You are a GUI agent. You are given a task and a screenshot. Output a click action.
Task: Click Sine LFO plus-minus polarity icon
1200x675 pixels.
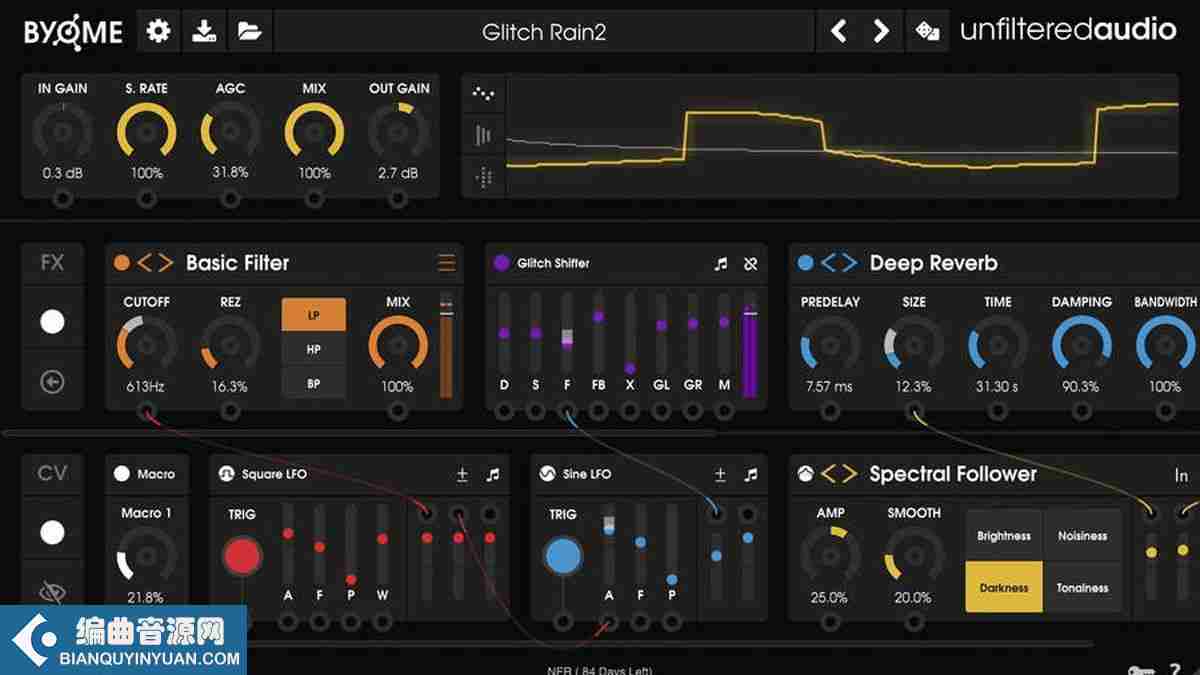click(720, 475)
